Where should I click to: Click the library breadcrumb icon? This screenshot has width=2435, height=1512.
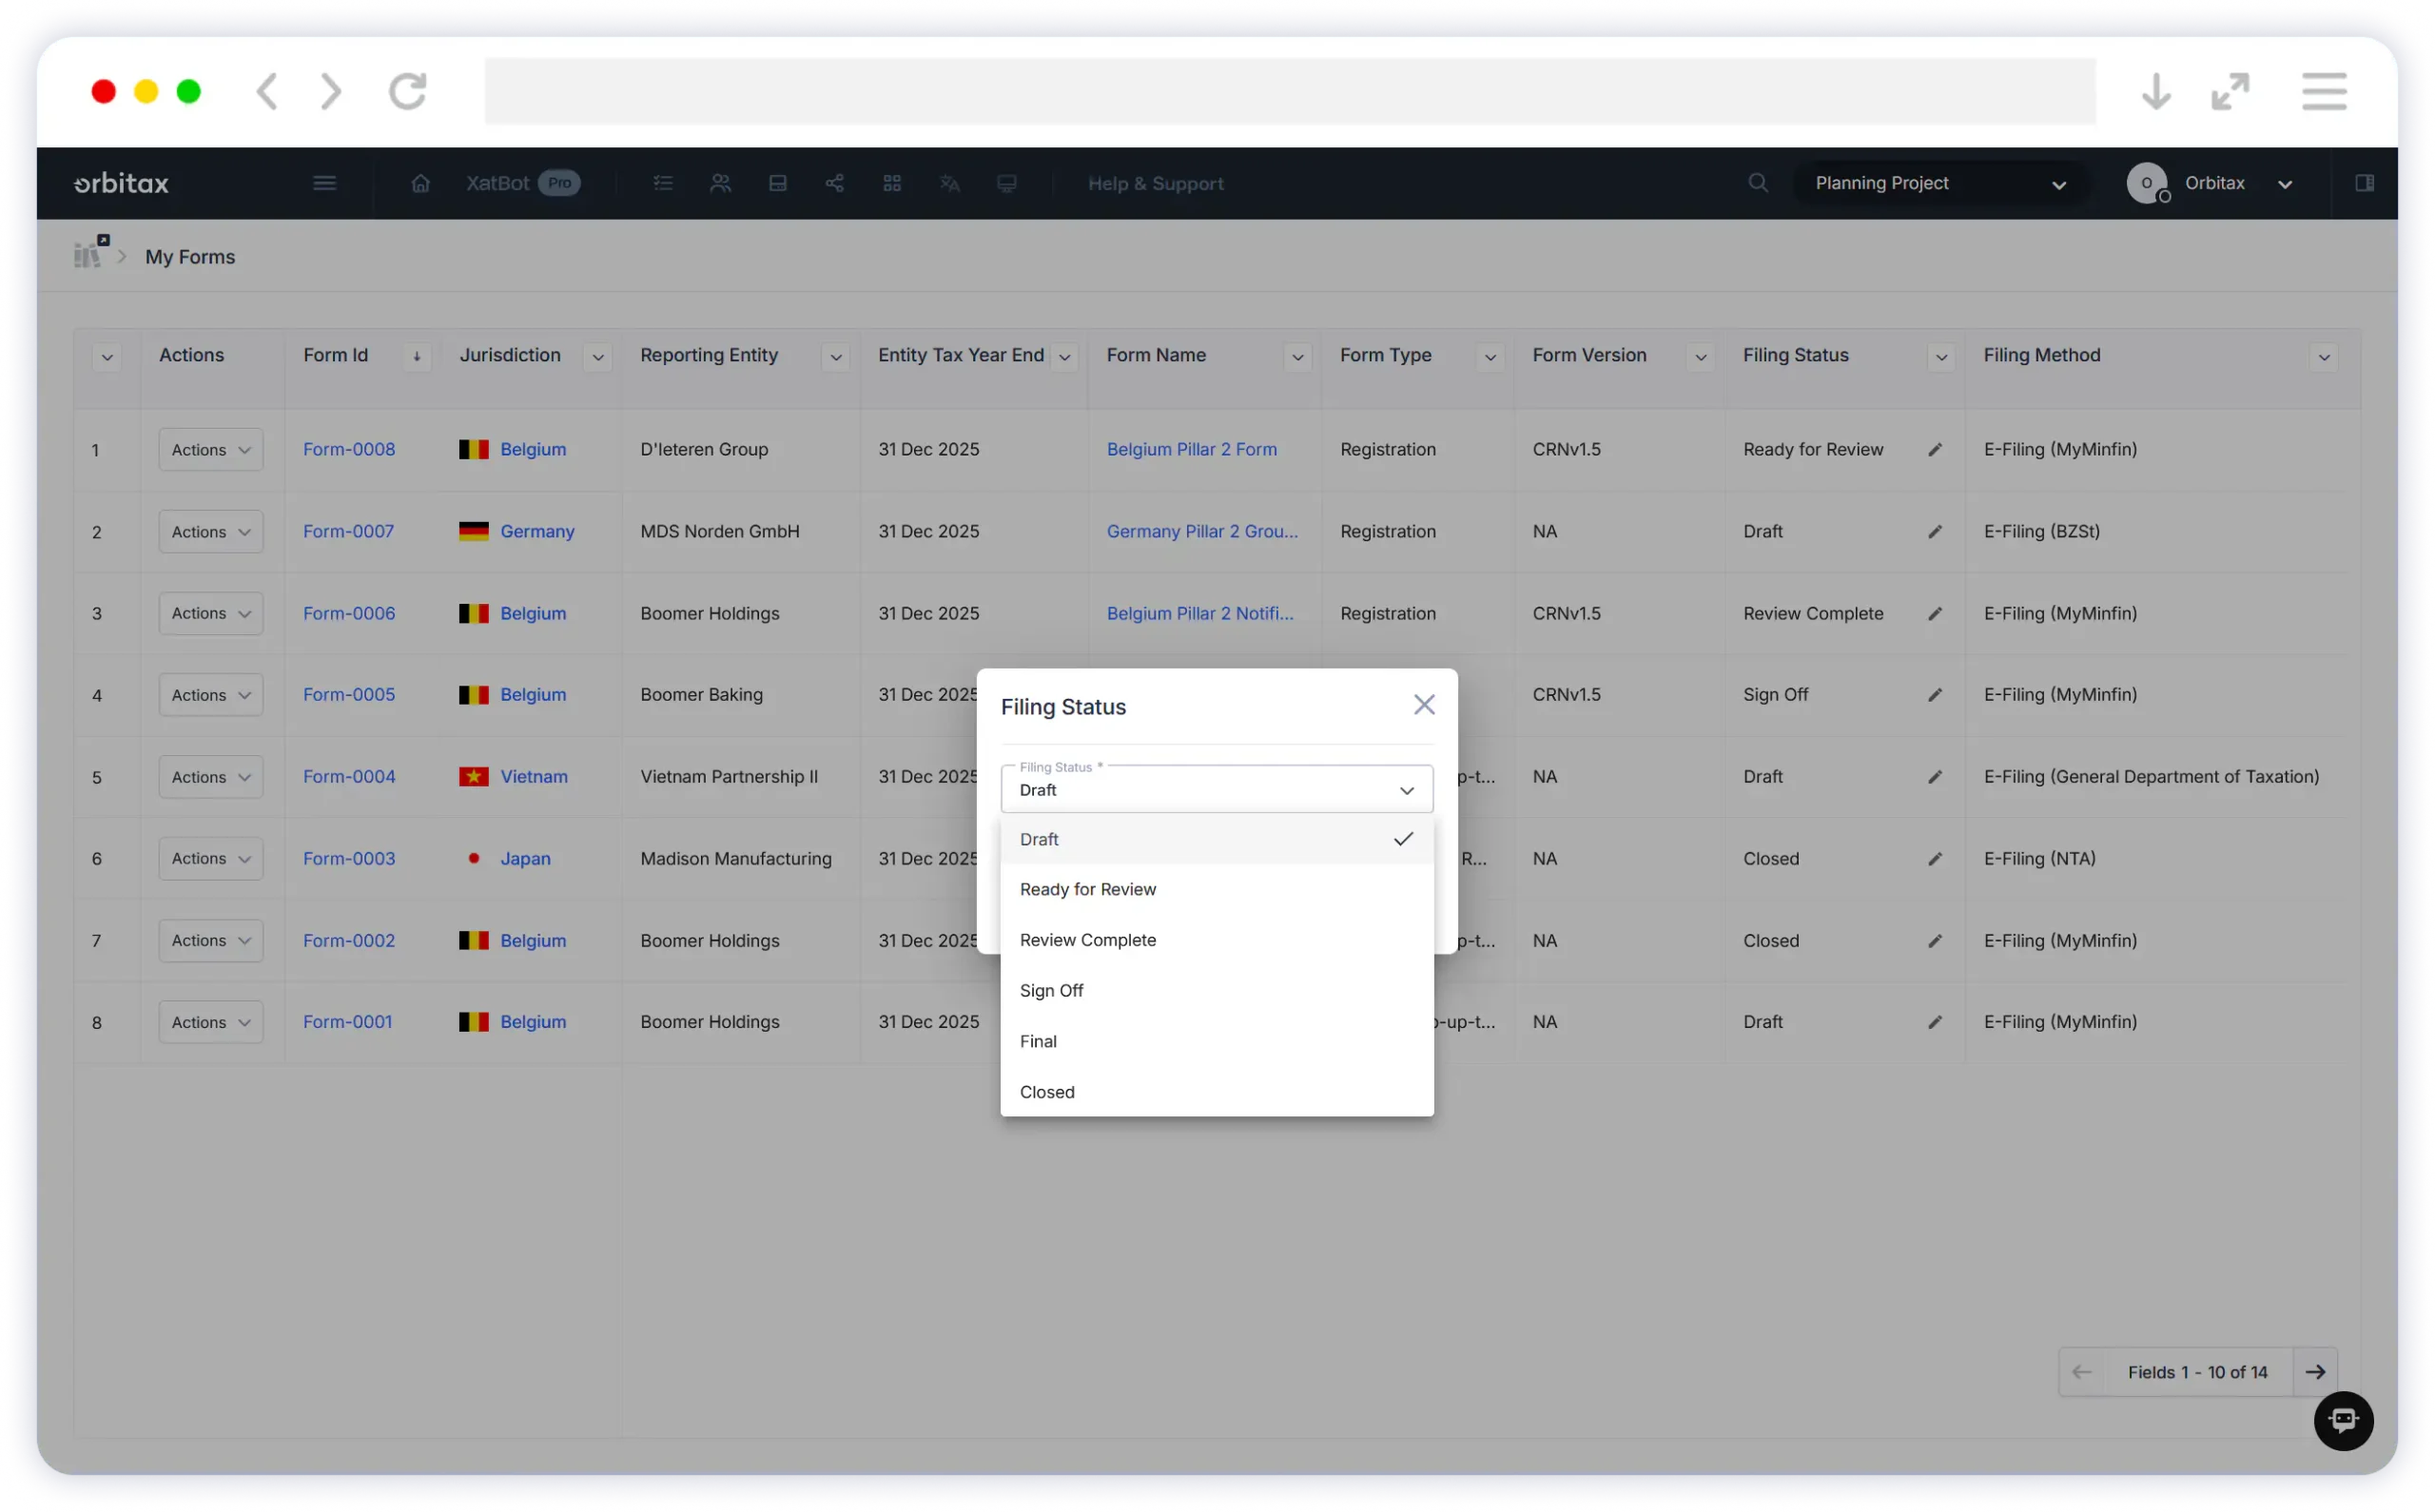[90, 252]
